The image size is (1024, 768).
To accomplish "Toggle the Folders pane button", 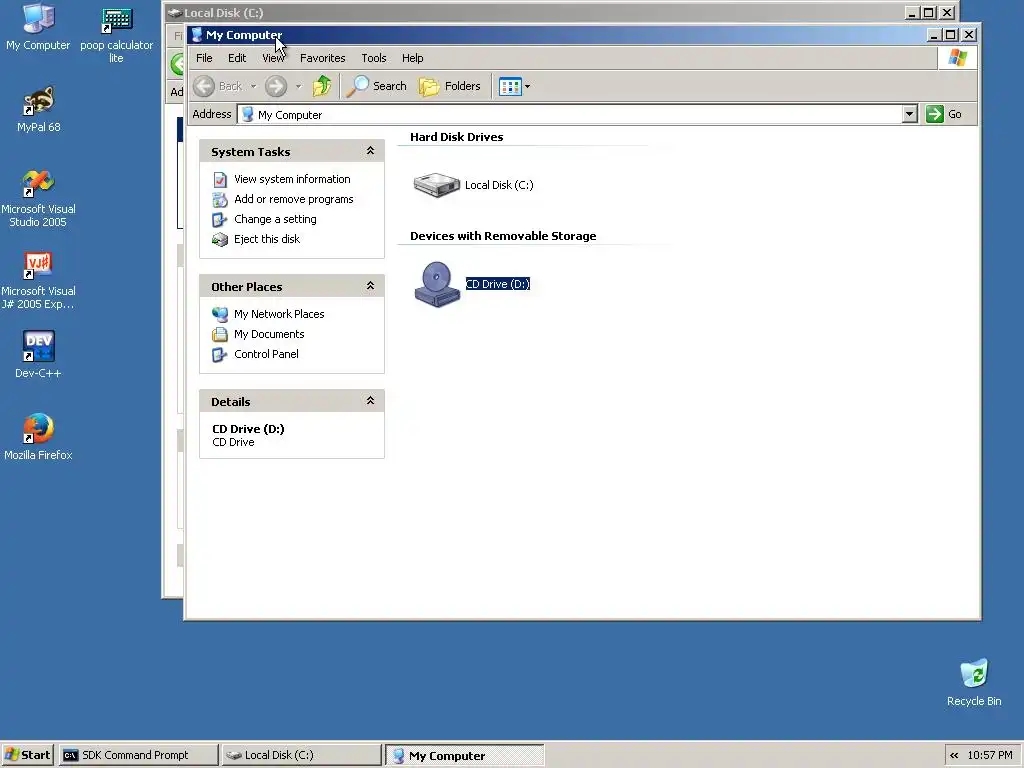I will pos(450,86).
